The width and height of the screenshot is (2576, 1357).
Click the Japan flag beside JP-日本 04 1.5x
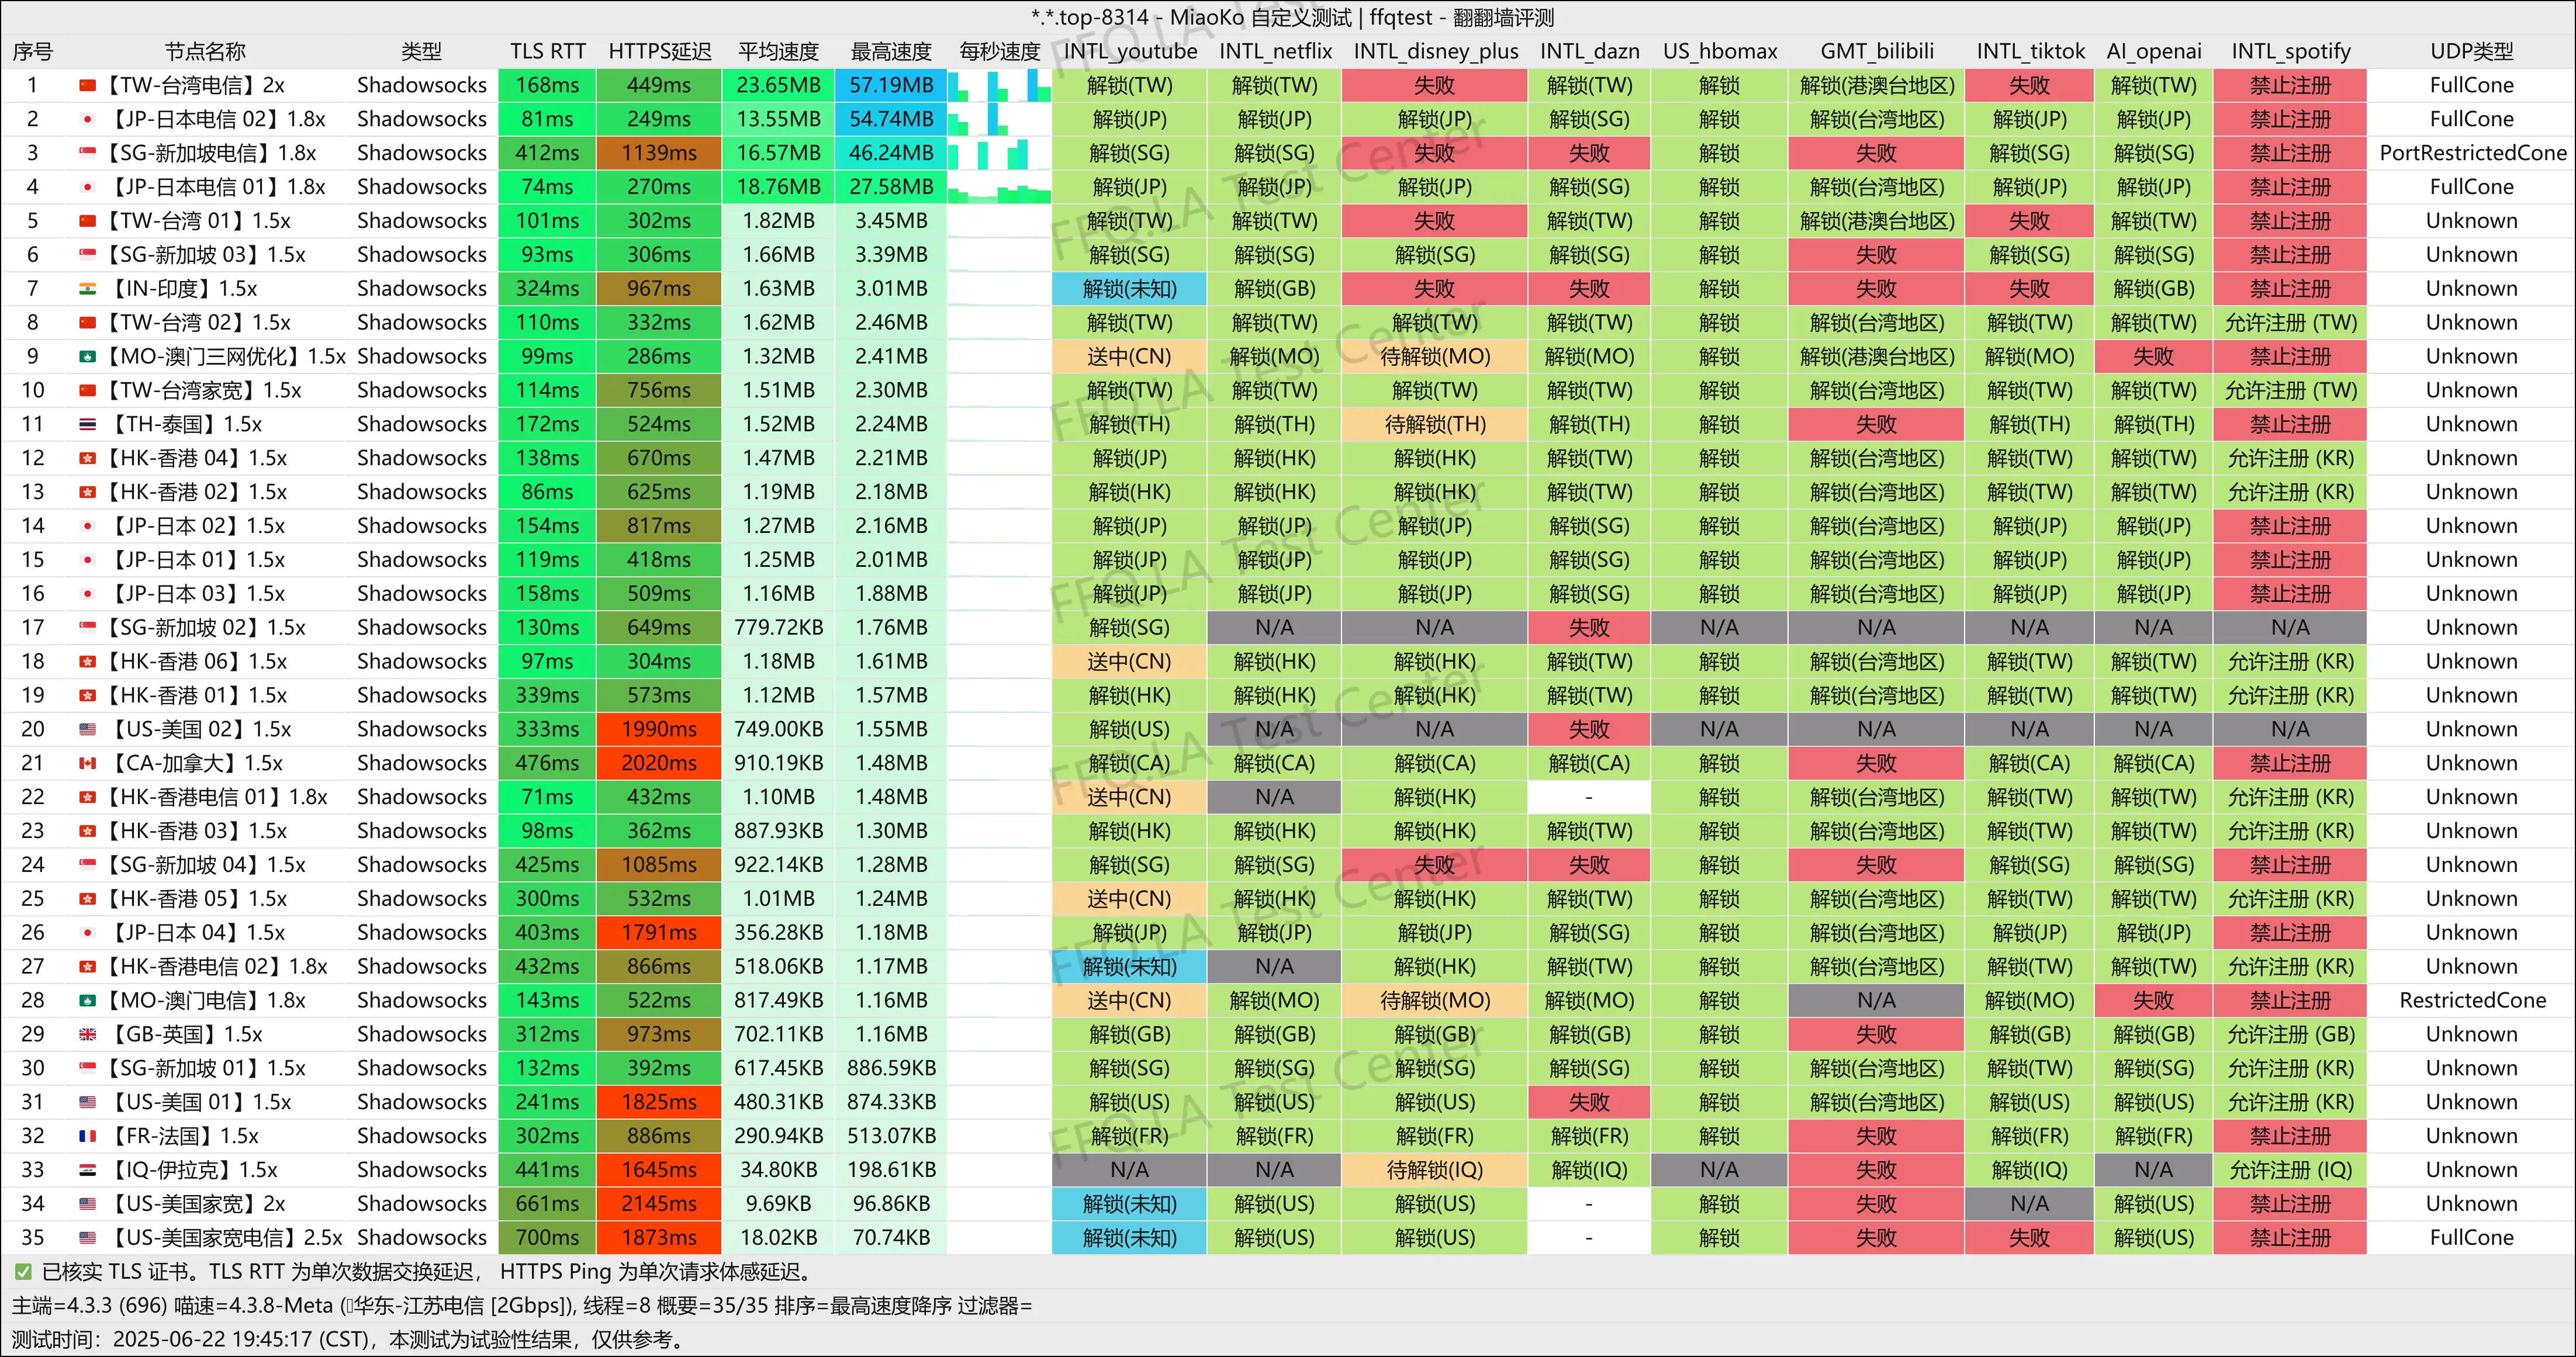click(x=87, y=933)
